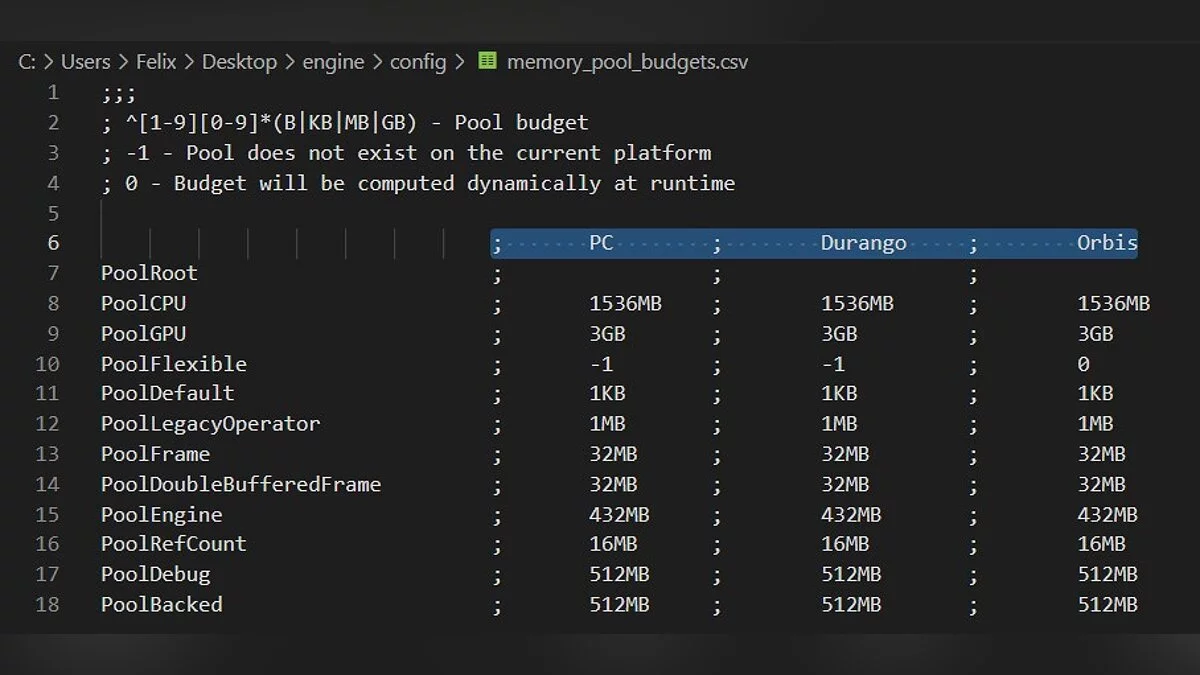Click the Users breadcrumb segment
Screen dimensions: 1200x675
pyautogui.click(x=85, y=62)
